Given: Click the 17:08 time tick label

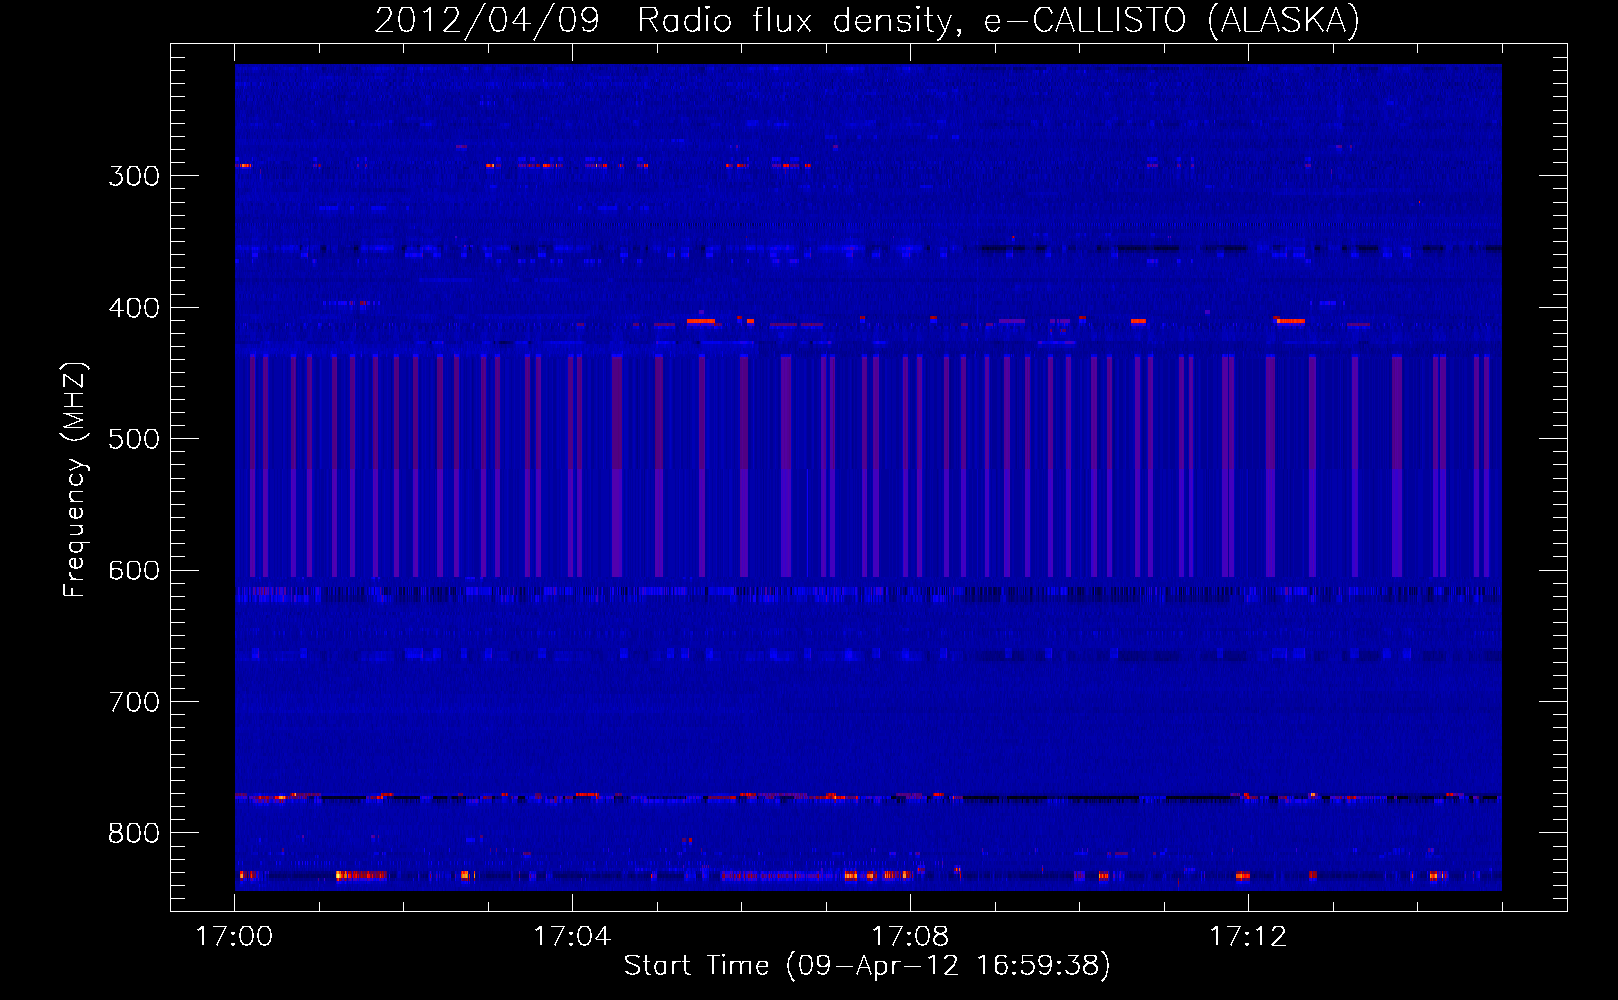Looking at the screenshot, I should [x=910, y=937].
